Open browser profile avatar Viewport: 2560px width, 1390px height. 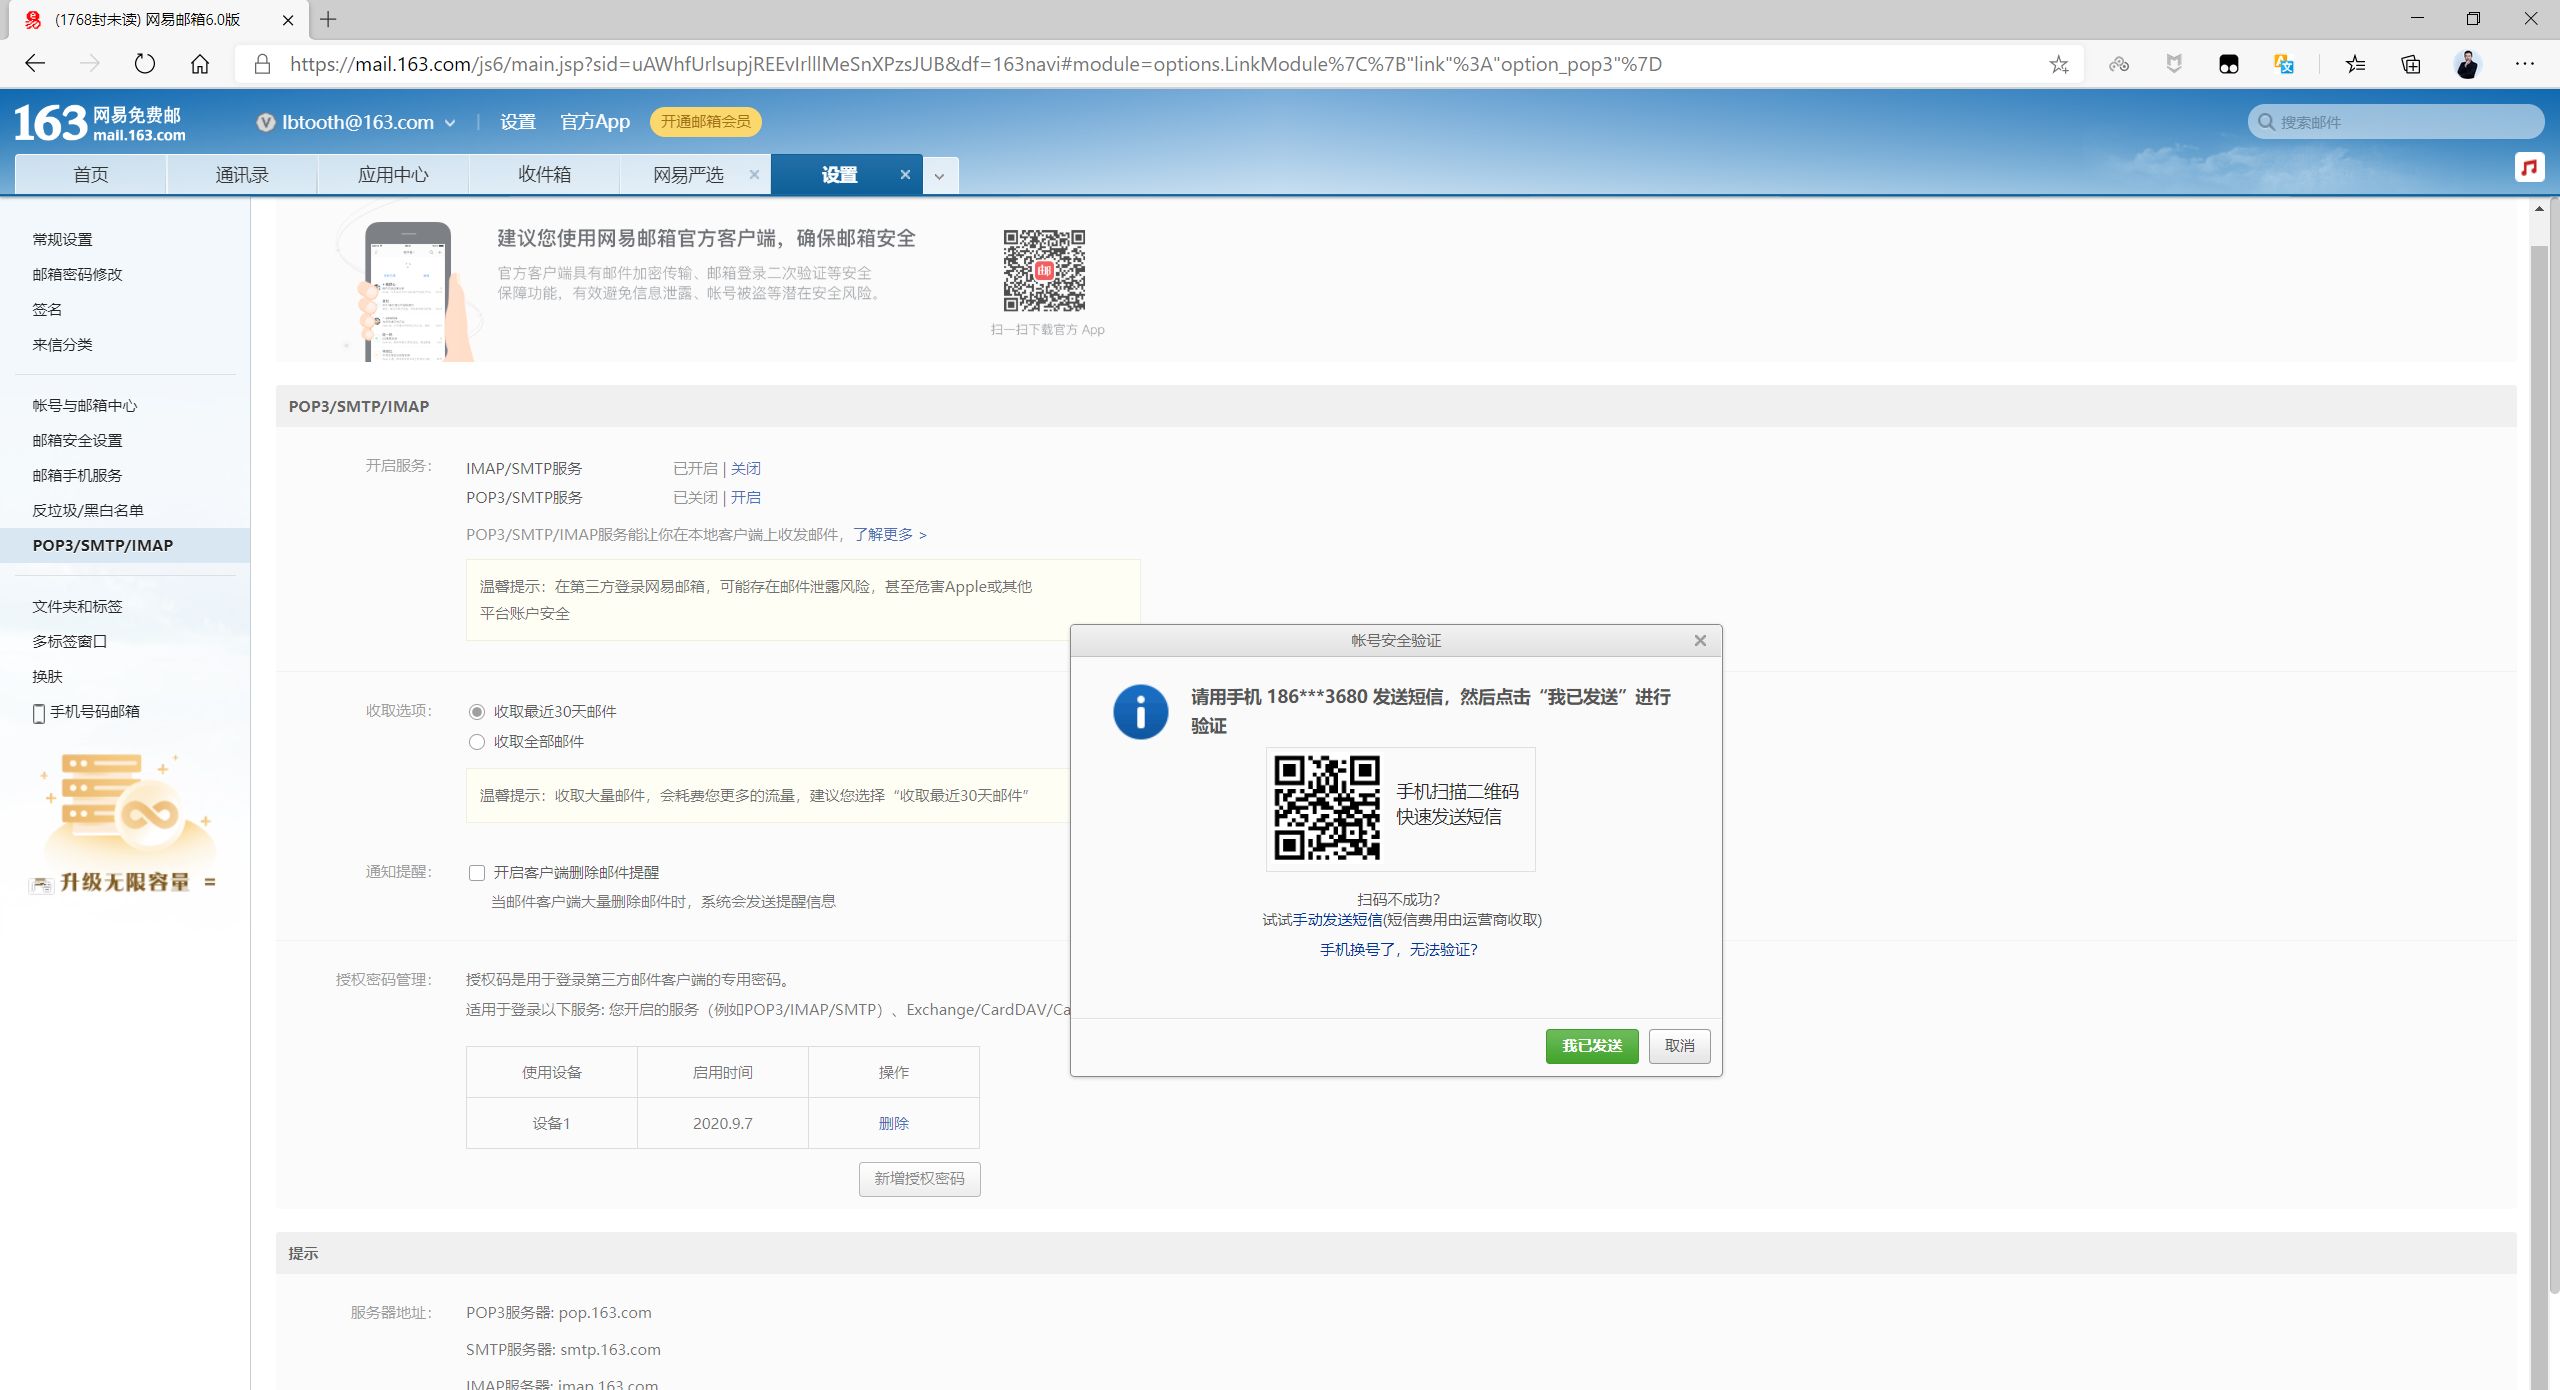[2467, 64]
